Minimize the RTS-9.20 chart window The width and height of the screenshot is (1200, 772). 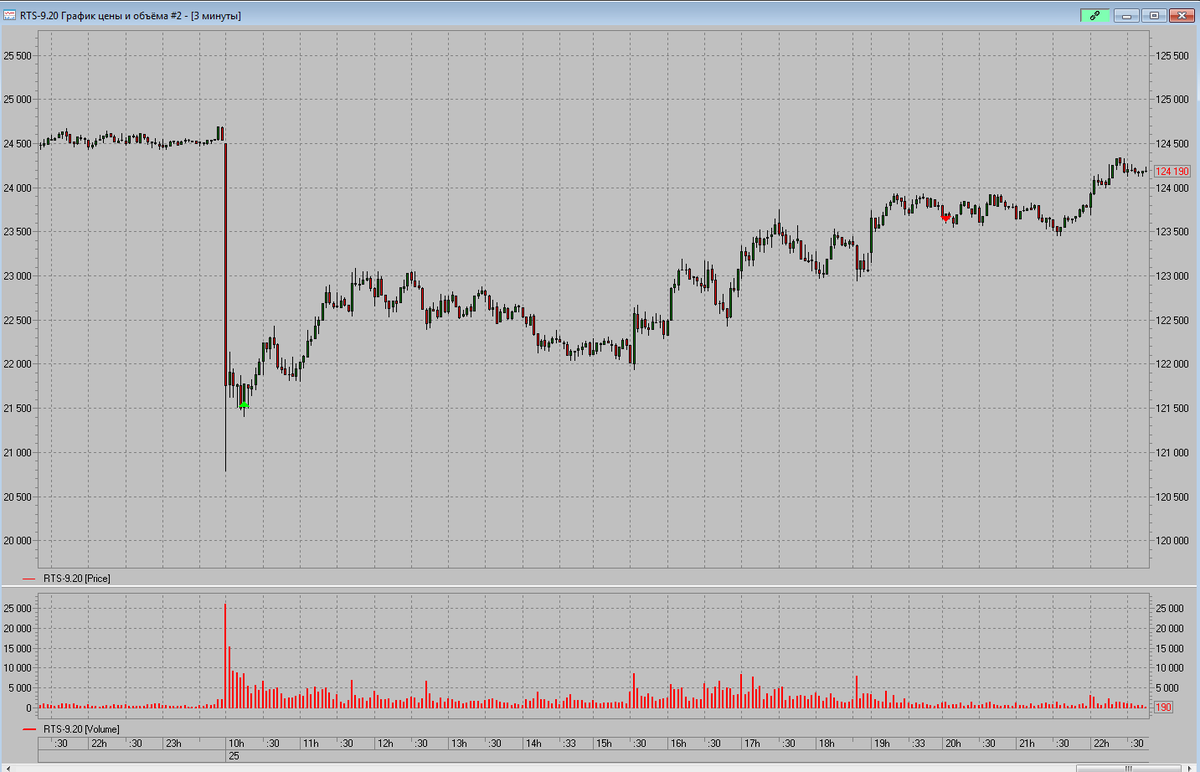(1128, 15)
